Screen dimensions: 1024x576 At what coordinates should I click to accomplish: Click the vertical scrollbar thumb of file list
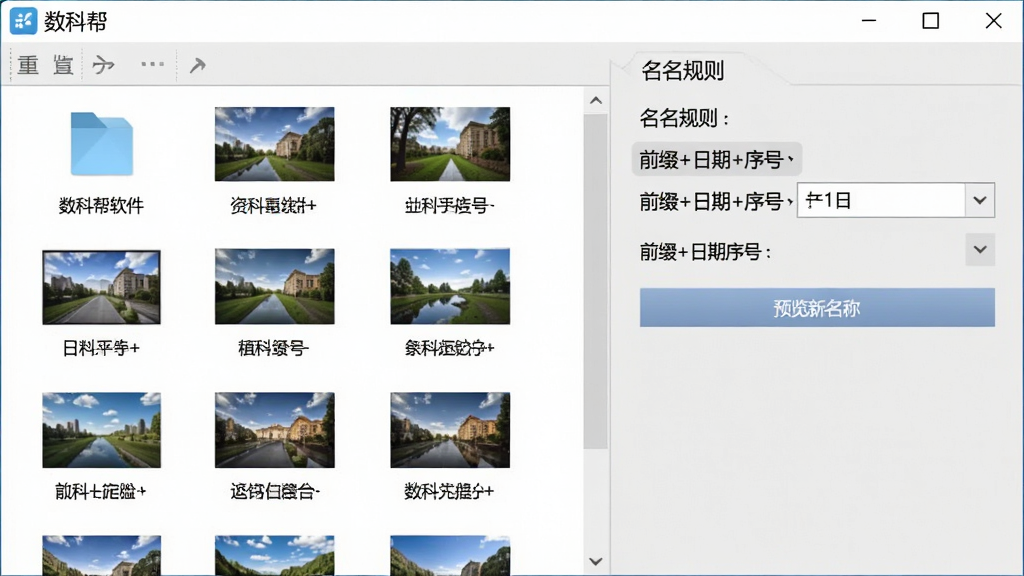pos(596,281)
